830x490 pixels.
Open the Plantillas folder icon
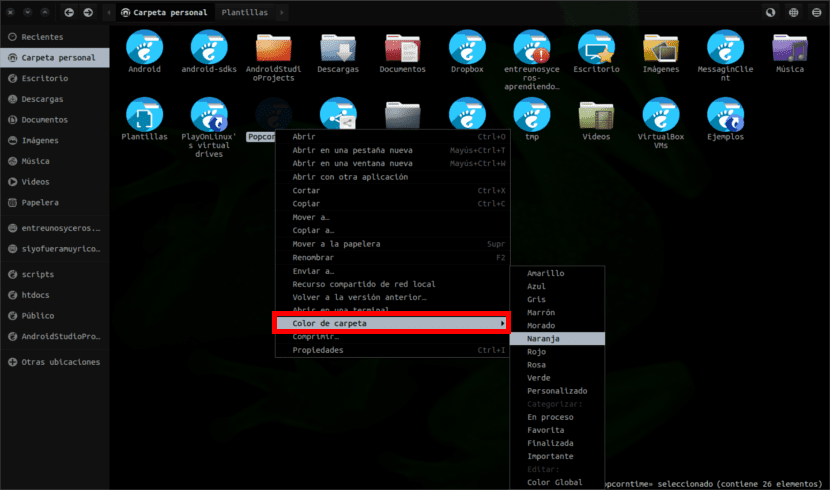(144, 115)
